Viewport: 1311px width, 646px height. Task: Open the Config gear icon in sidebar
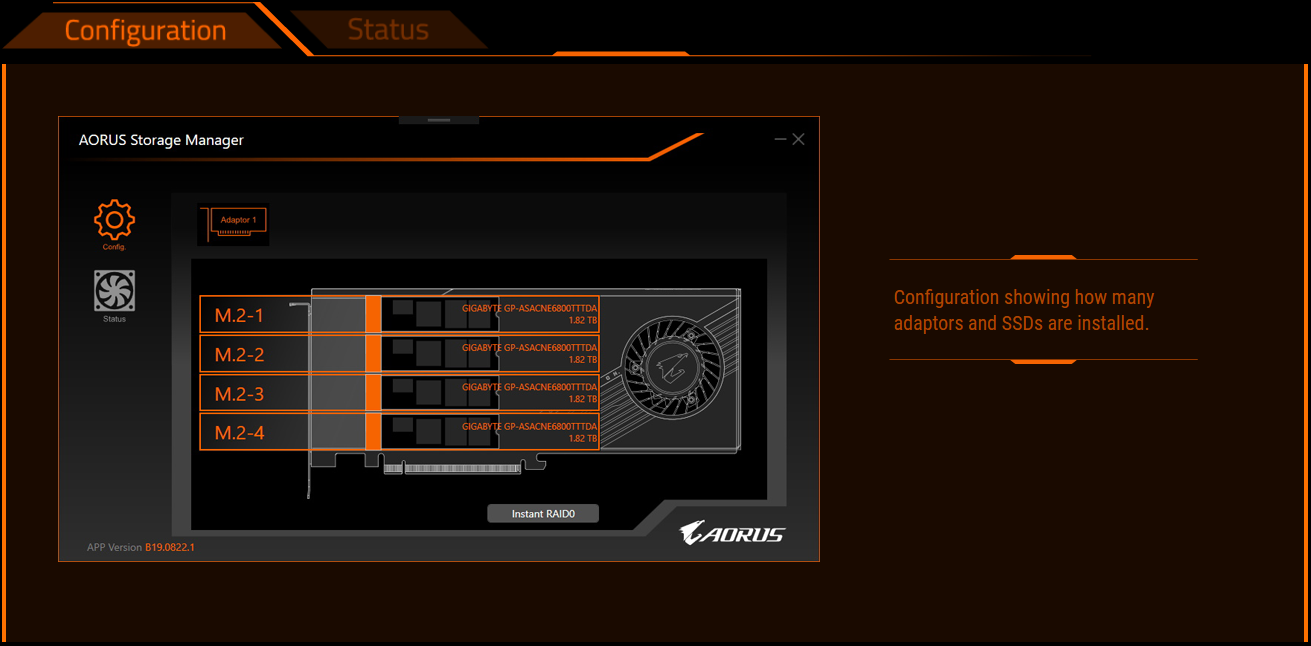coord(114,220)
